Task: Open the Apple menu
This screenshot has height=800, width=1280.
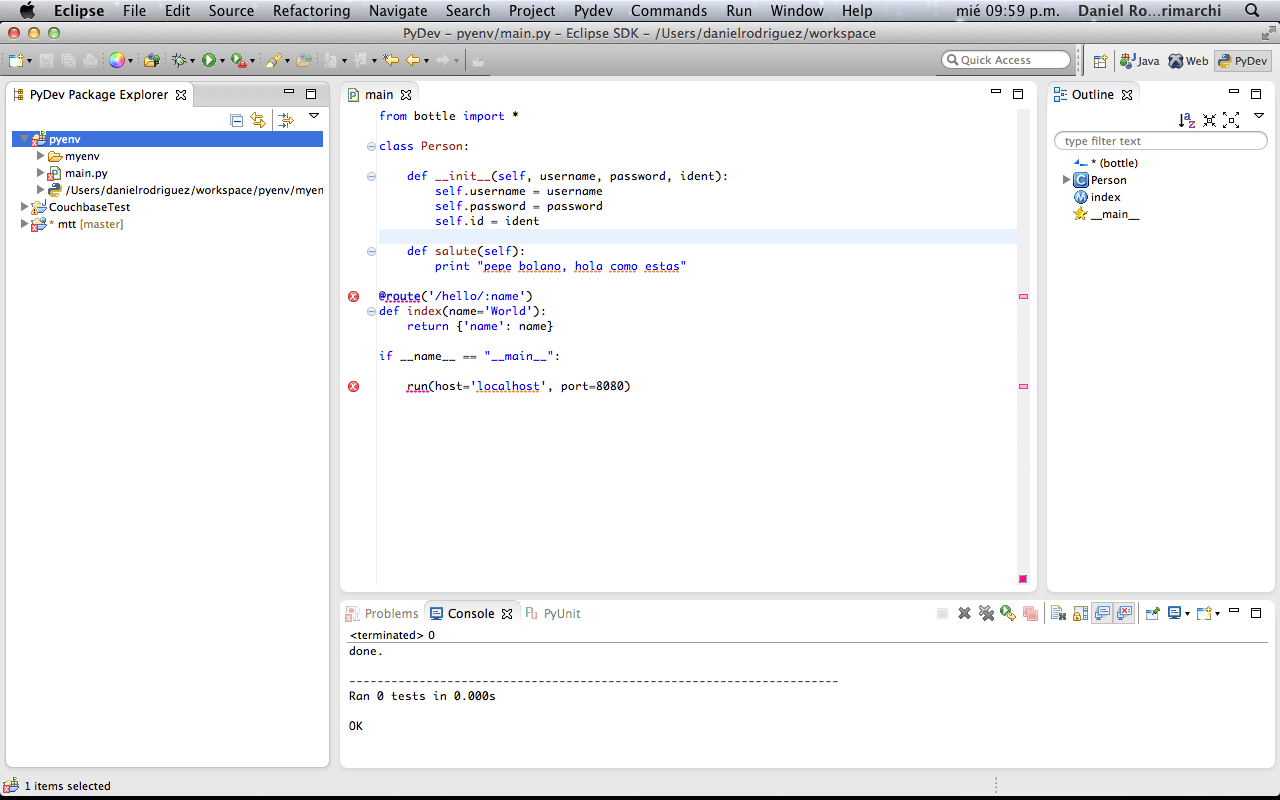Action: 27,11
